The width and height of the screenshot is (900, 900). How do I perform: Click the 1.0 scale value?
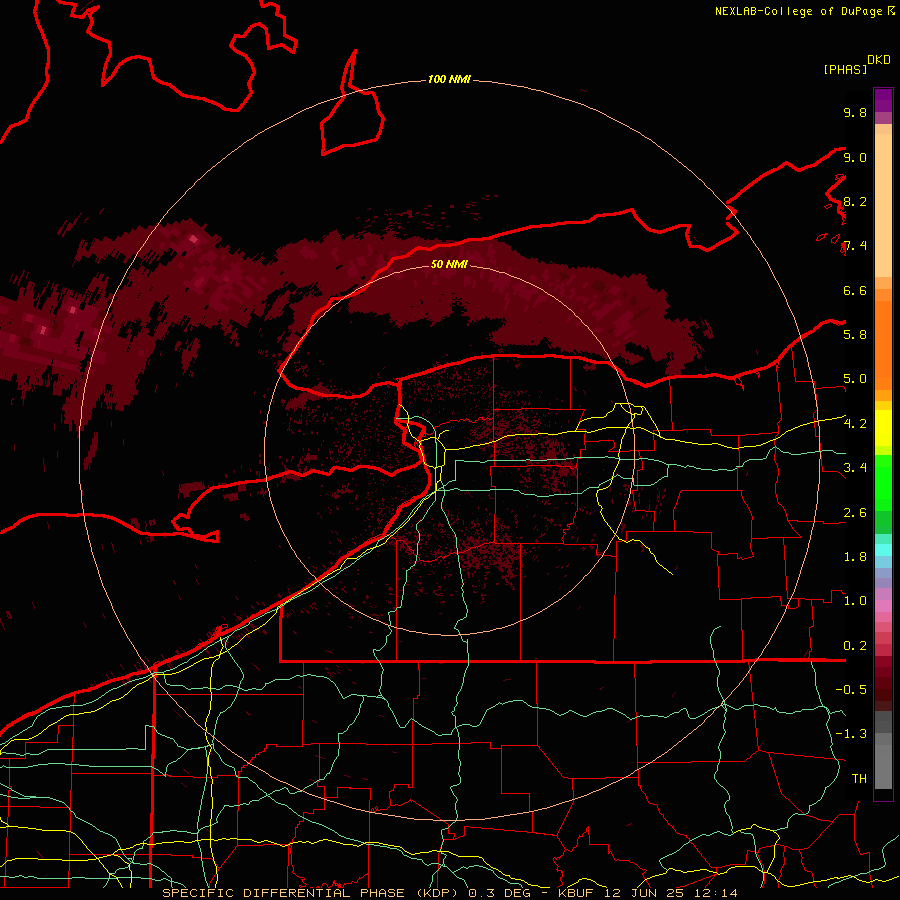(x=855, y=601)
